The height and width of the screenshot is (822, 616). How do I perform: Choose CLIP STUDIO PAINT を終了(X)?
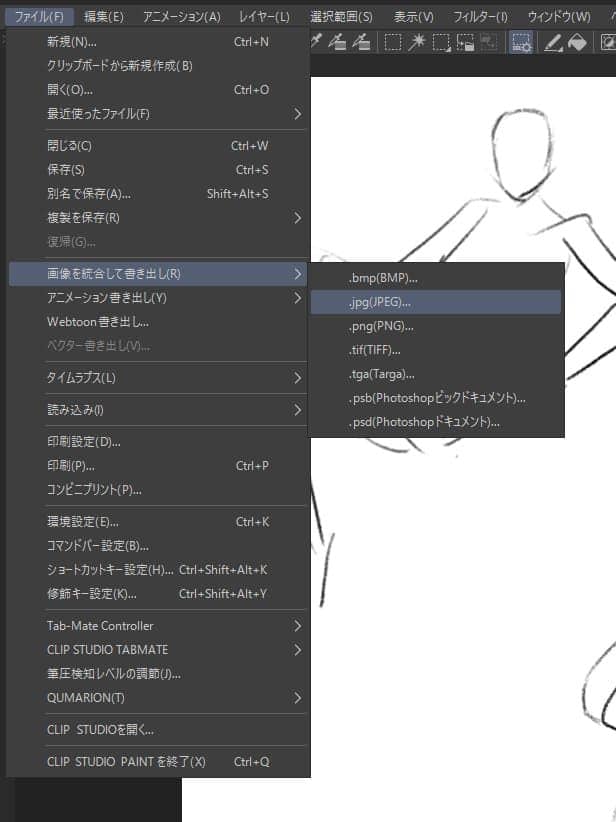point(158,762)
